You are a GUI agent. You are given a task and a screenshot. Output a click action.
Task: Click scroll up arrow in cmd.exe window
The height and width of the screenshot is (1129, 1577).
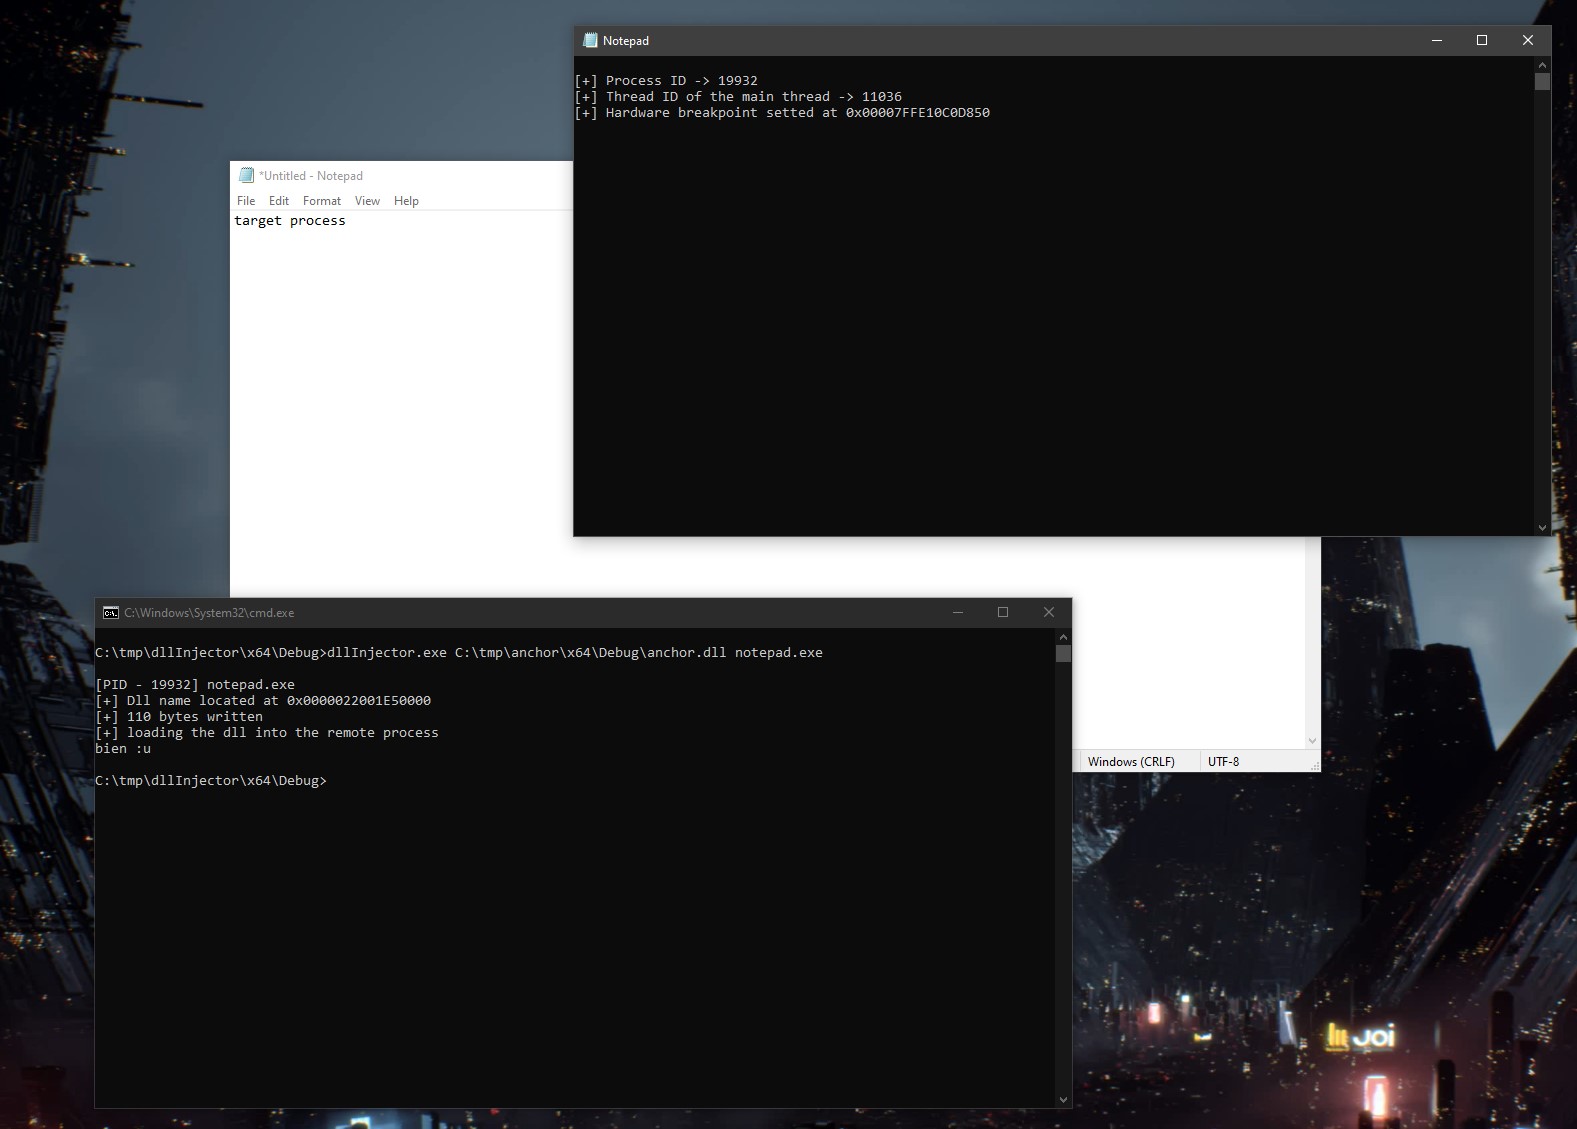(x=1063, y=637)
